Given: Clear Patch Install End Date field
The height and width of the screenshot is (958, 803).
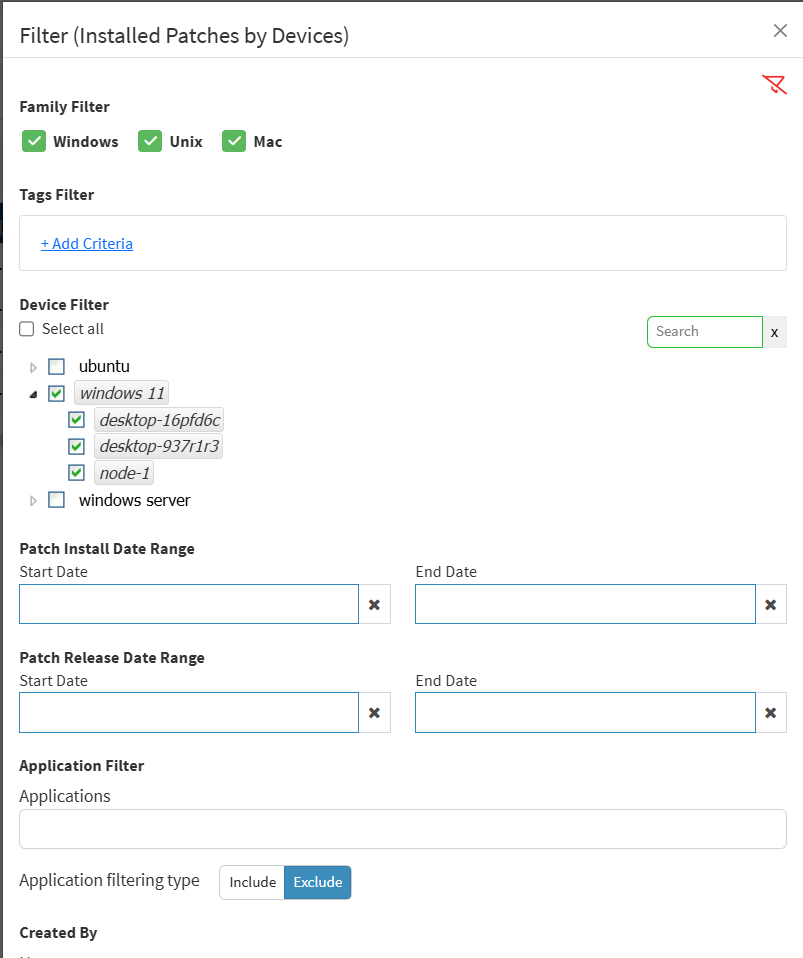Looking at the screenshot, I should click(x=770, y=605).
